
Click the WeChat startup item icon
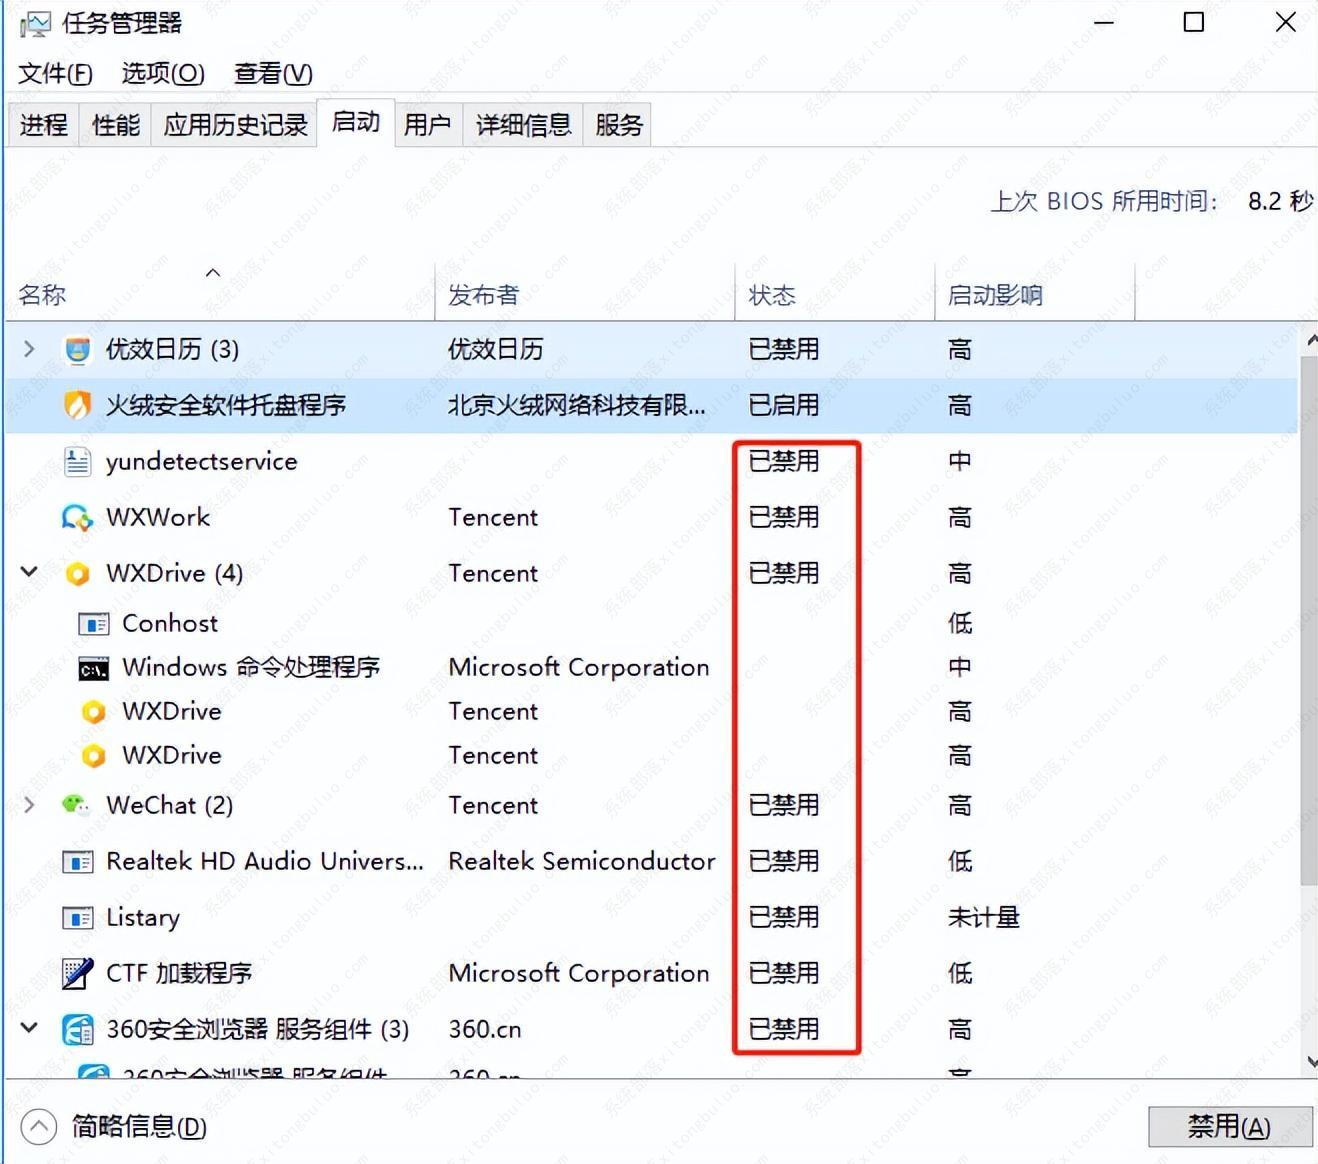point(76,805)
